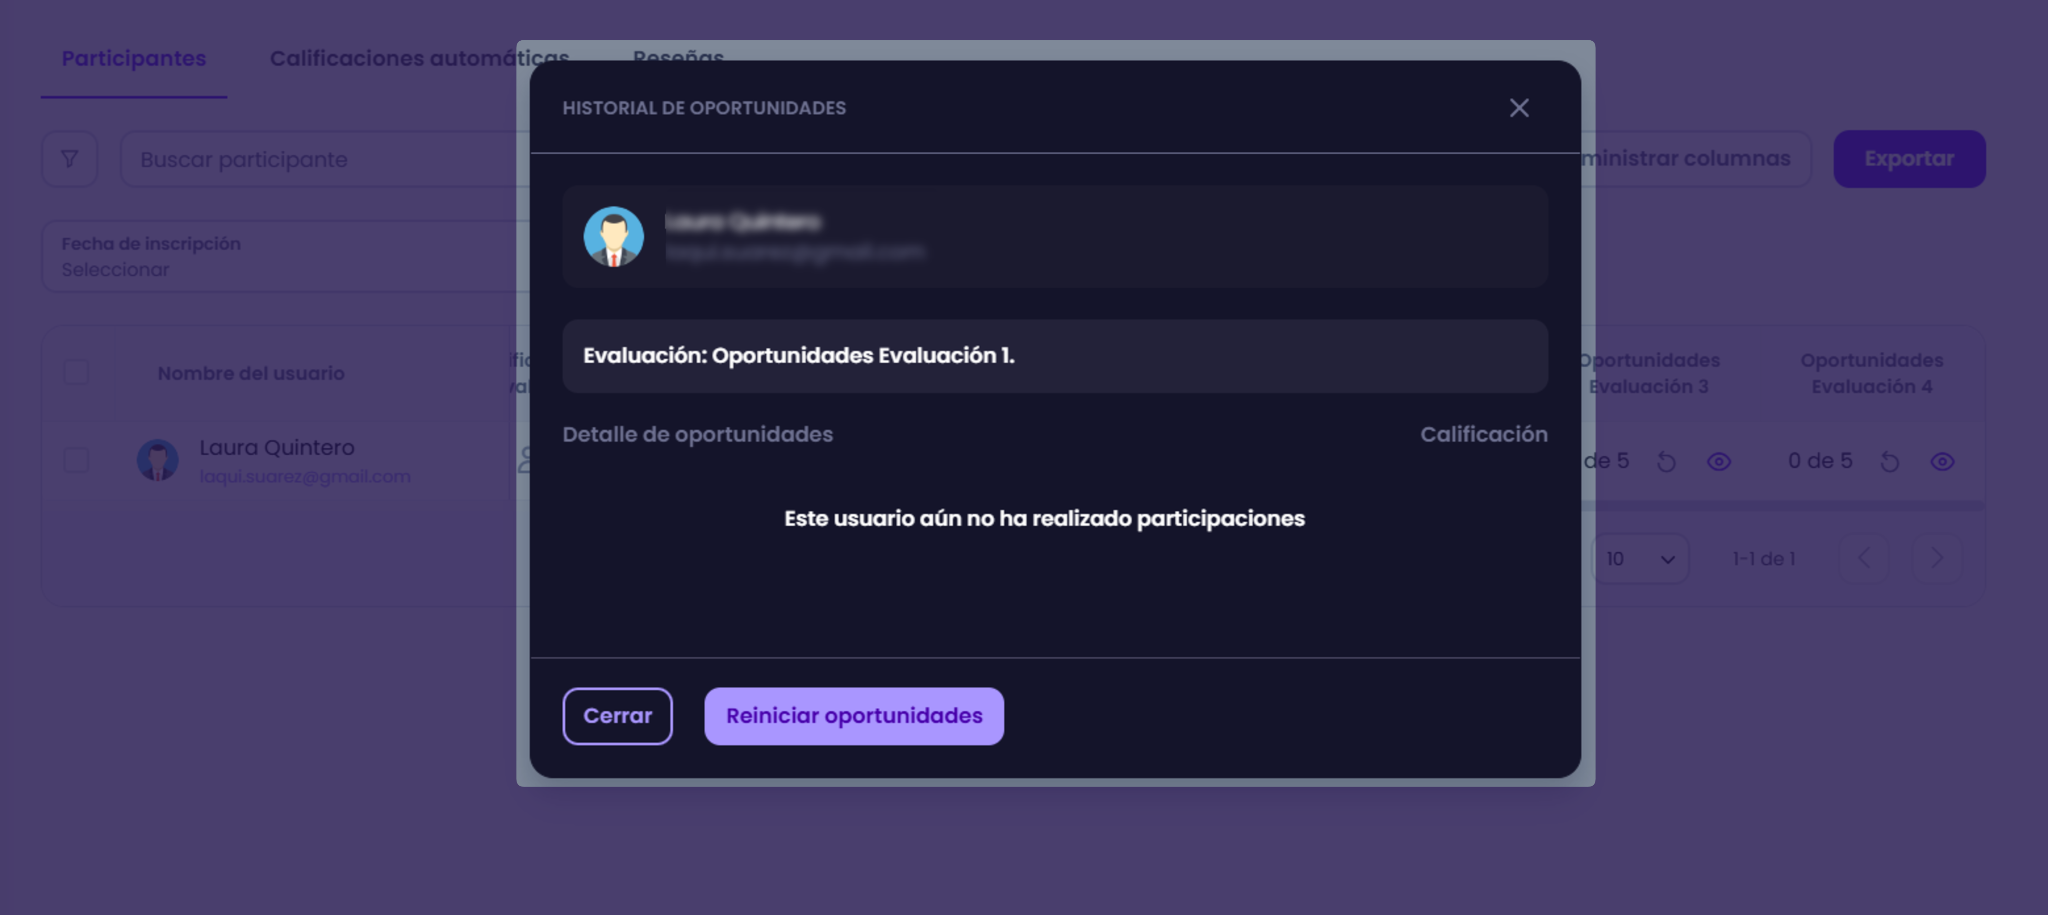Check the select-all header checkbox
2048x915 pixels.
[76, 372]
